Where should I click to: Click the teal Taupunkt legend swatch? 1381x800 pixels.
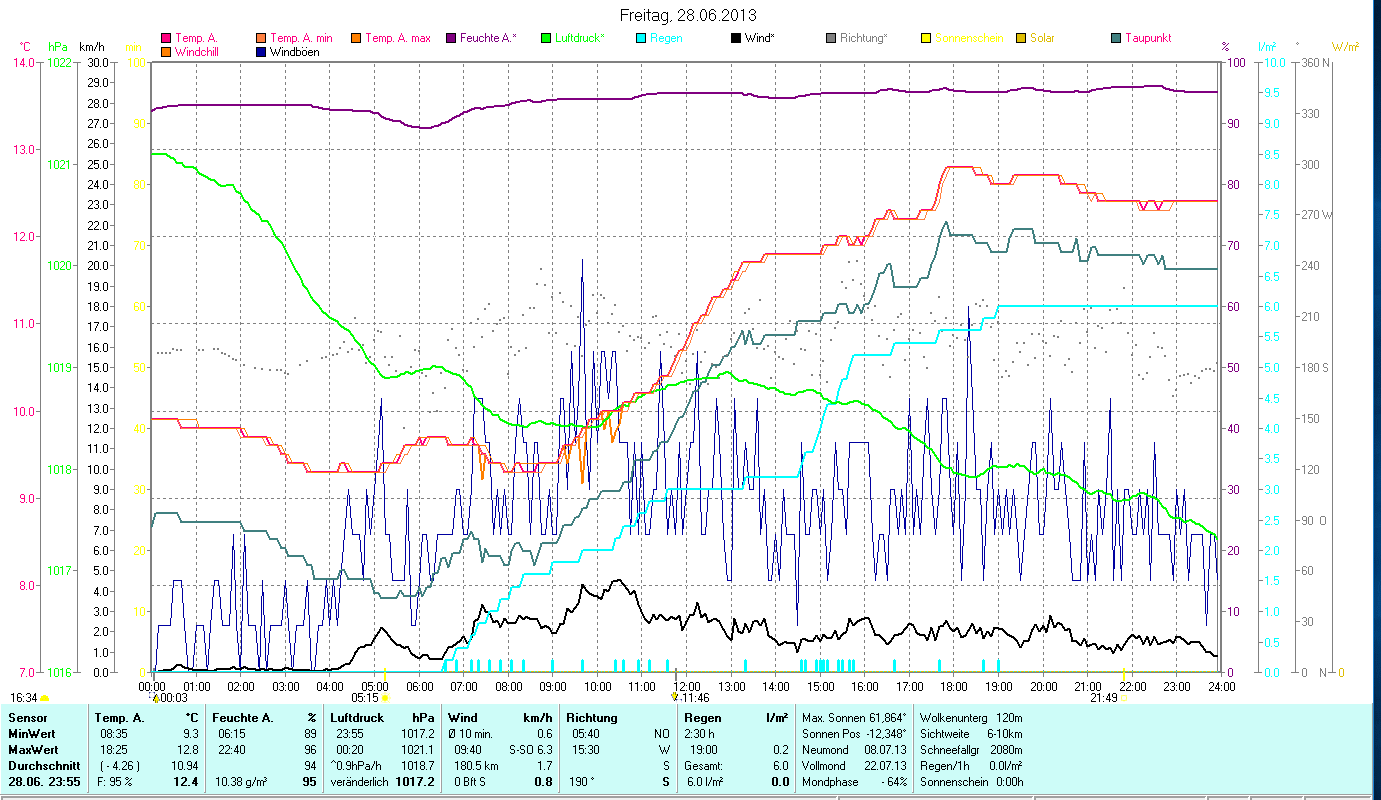click(1115, 39)
